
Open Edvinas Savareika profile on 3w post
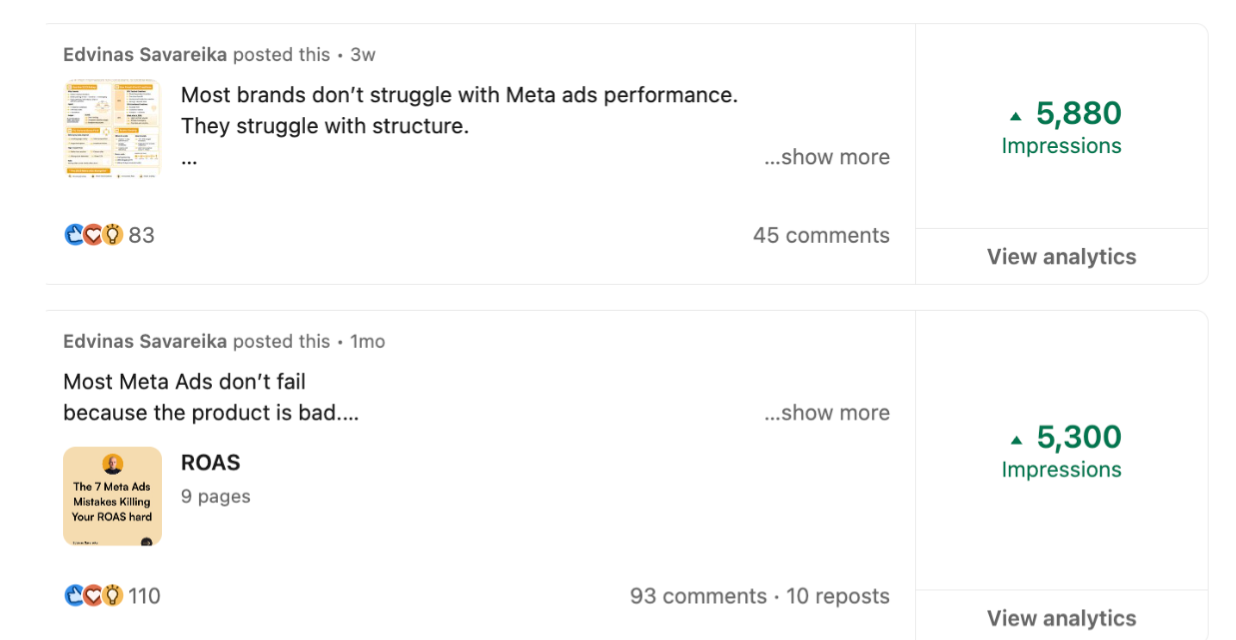click(145, 54)
